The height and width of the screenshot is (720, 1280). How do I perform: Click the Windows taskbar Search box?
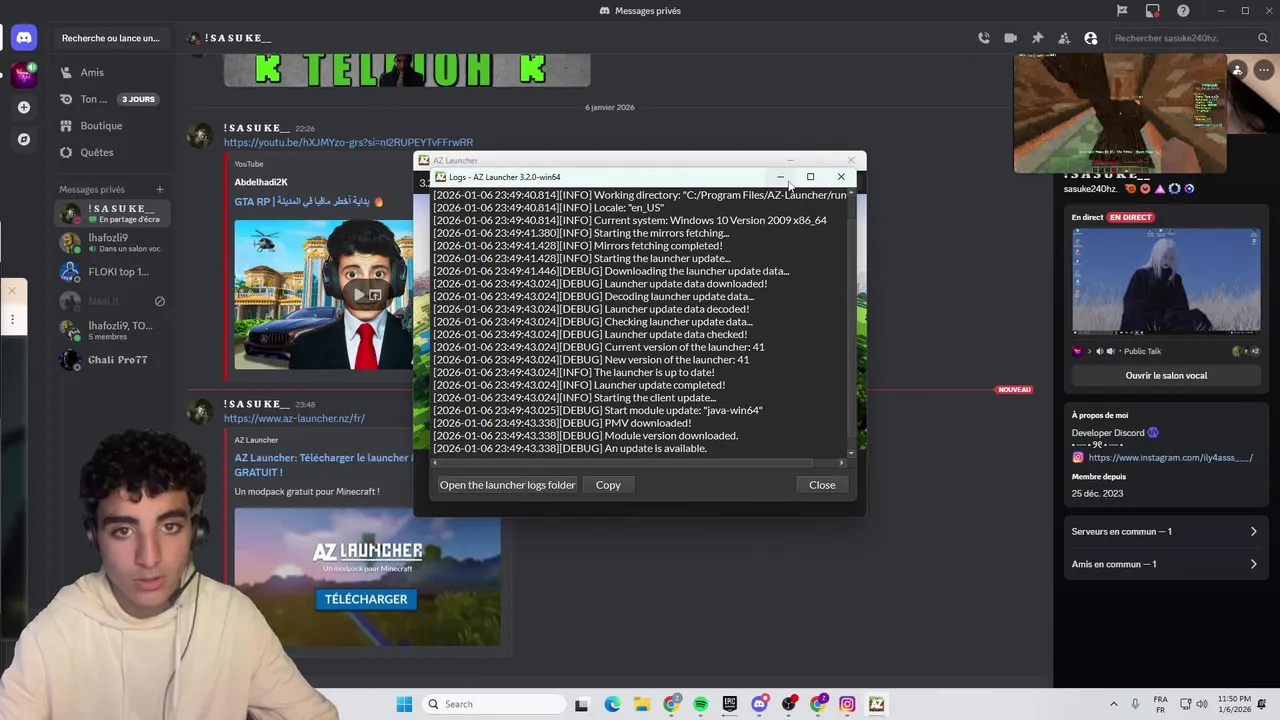(x=492, y=704)
